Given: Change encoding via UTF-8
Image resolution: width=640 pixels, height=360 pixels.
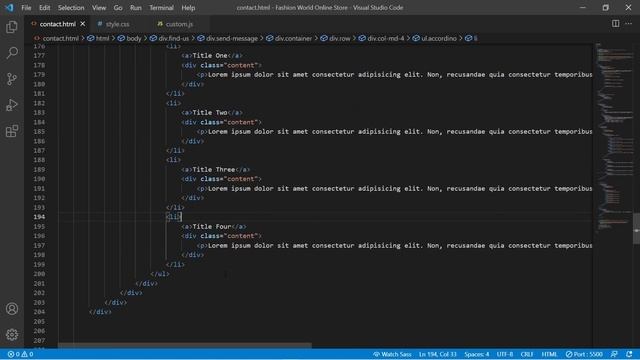Looking at the screenshot, I should (505, 354).
